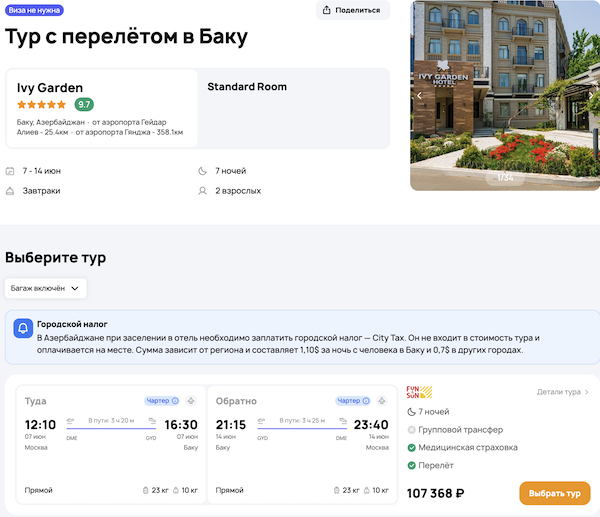600x517 pixels.
Task: Click the Групповой трансфер grey checkmark
Action: pyautogui.click(x=411, y=429)
